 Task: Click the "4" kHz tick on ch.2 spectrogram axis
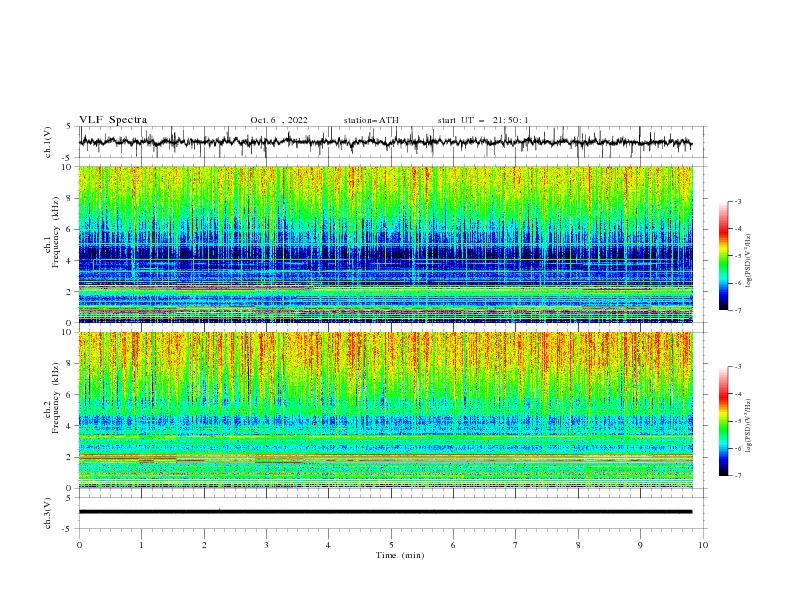71,426
